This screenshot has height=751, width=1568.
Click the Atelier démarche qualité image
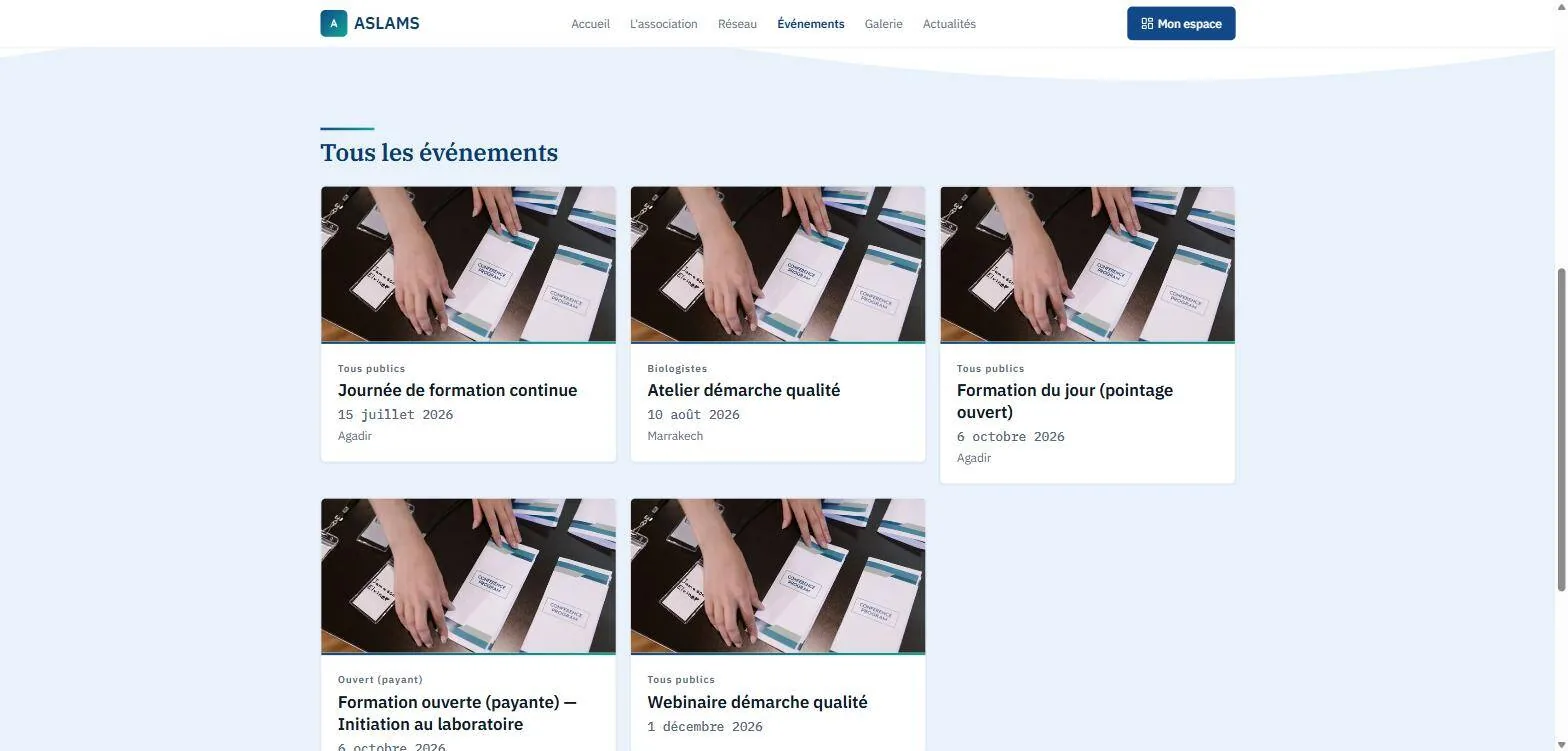click(x=778, y=264)
